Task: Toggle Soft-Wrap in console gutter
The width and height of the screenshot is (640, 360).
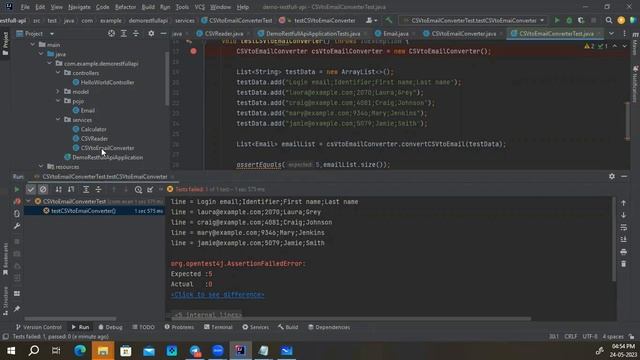Action: click(623, 227)
